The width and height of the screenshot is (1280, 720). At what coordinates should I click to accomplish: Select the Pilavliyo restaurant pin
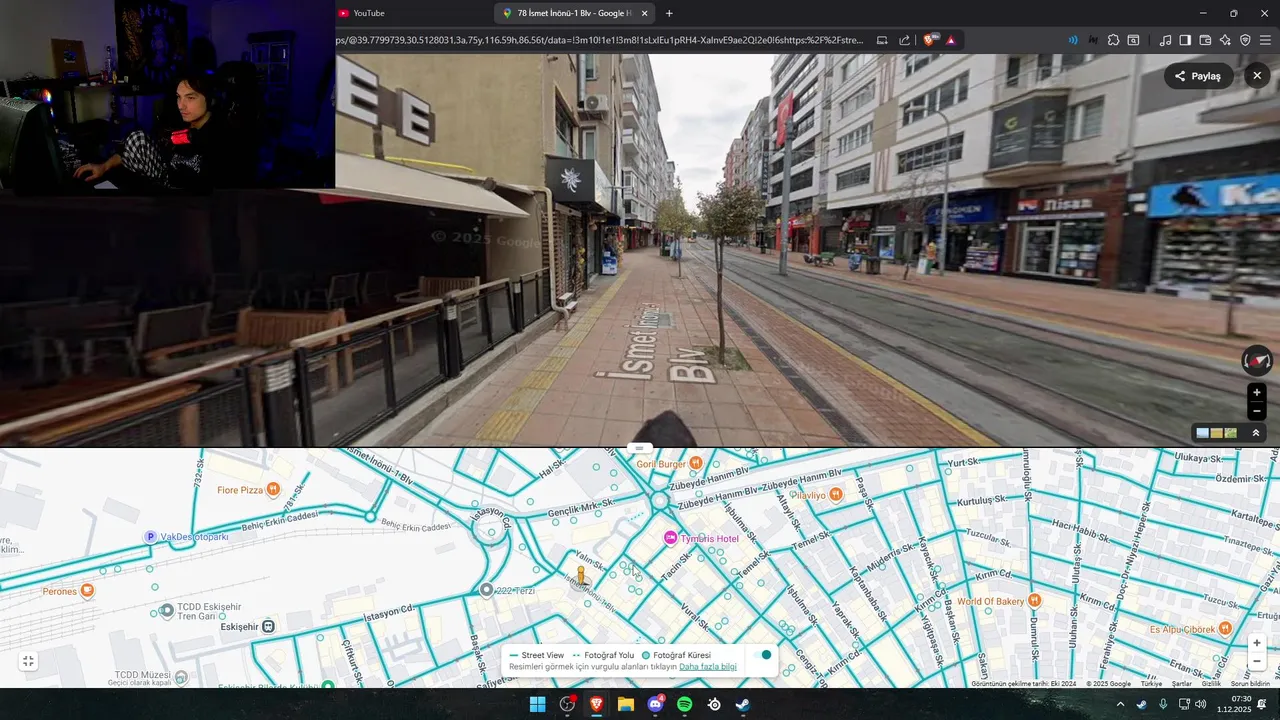(836, 494)
